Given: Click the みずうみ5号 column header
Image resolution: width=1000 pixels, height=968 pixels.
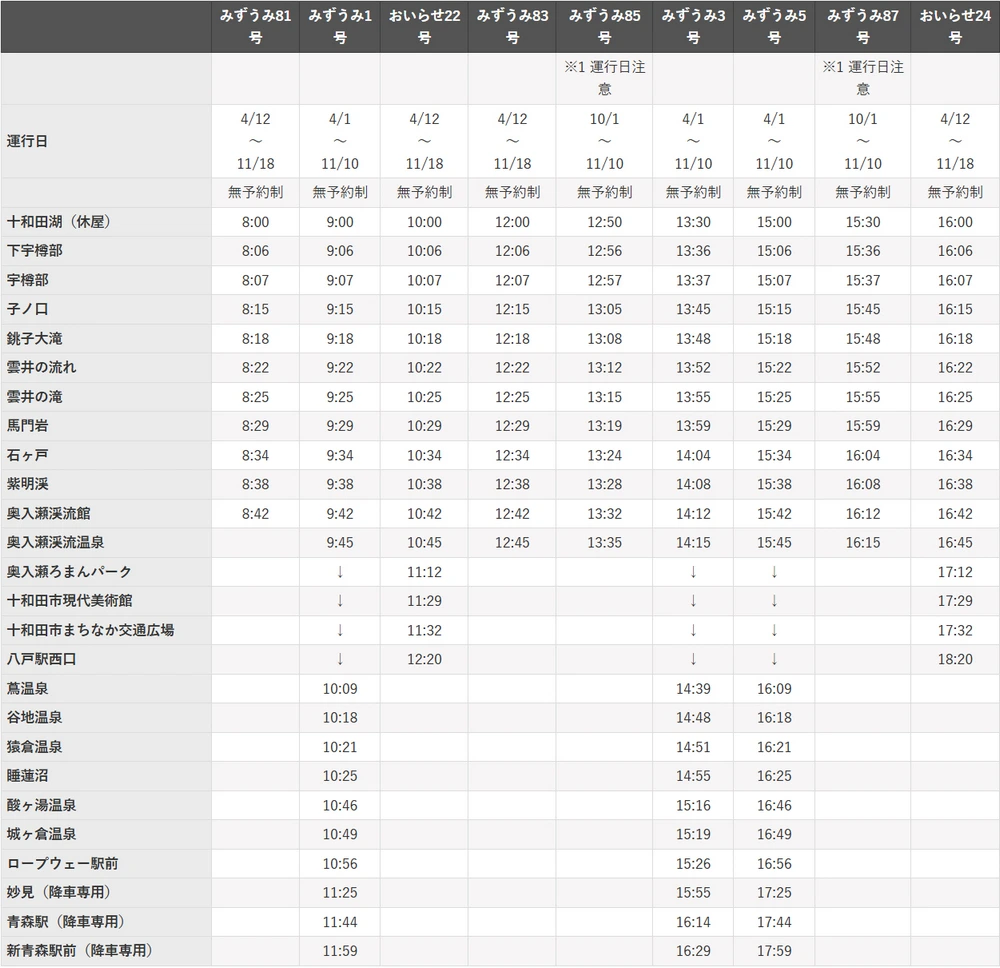Looking at the screenshot, I should [774, 27].
